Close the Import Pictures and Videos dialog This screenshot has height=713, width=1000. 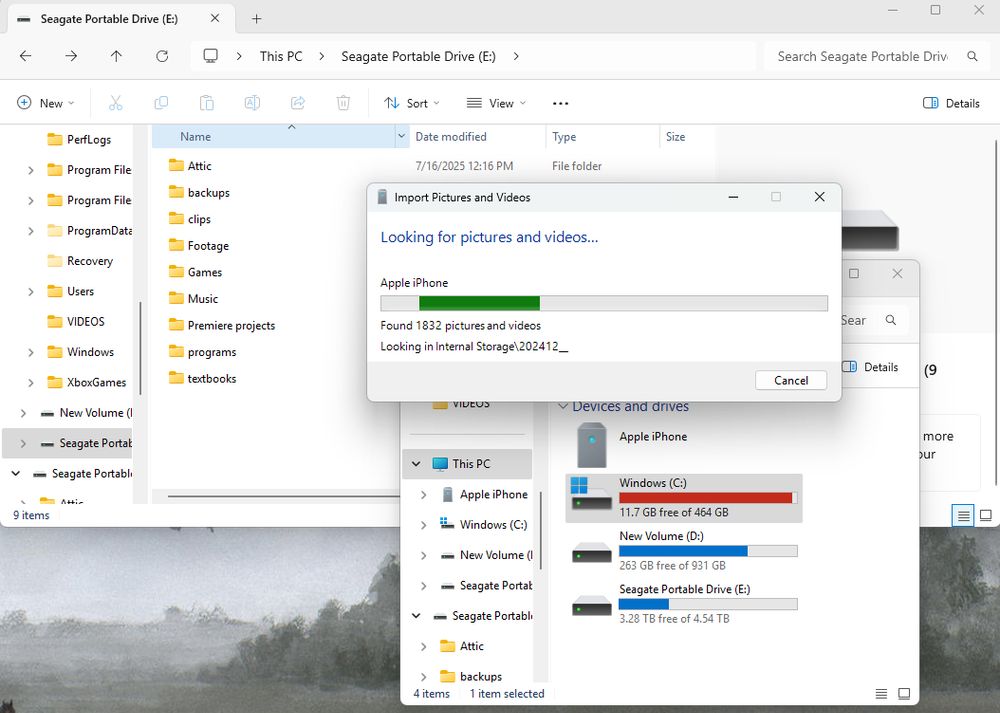pyautogui.click(x=820, y=197)
